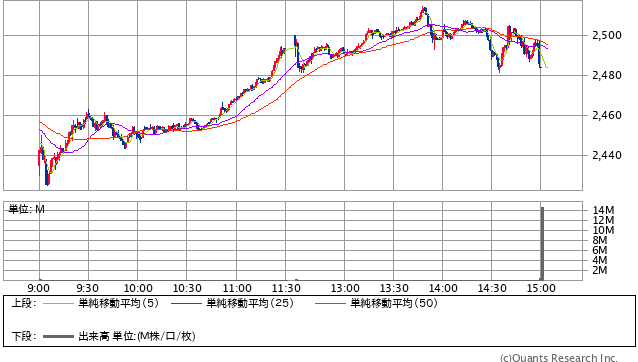This screenshot has width=638, height=362.
Task: Click the 単純移動平均(5) legend label
Action: coord(118,303)
